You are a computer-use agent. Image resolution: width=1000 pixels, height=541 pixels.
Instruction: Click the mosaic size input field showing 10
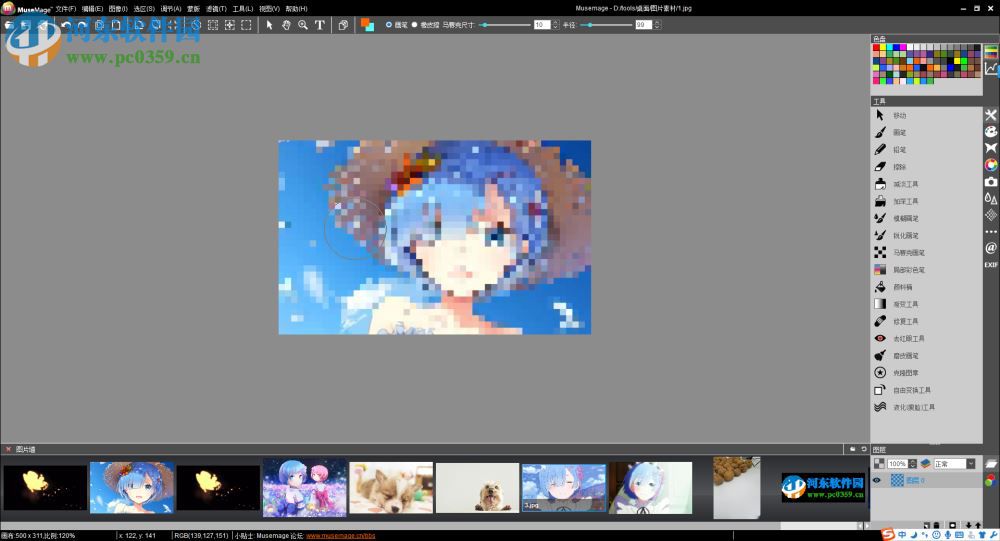click(542, 25)
